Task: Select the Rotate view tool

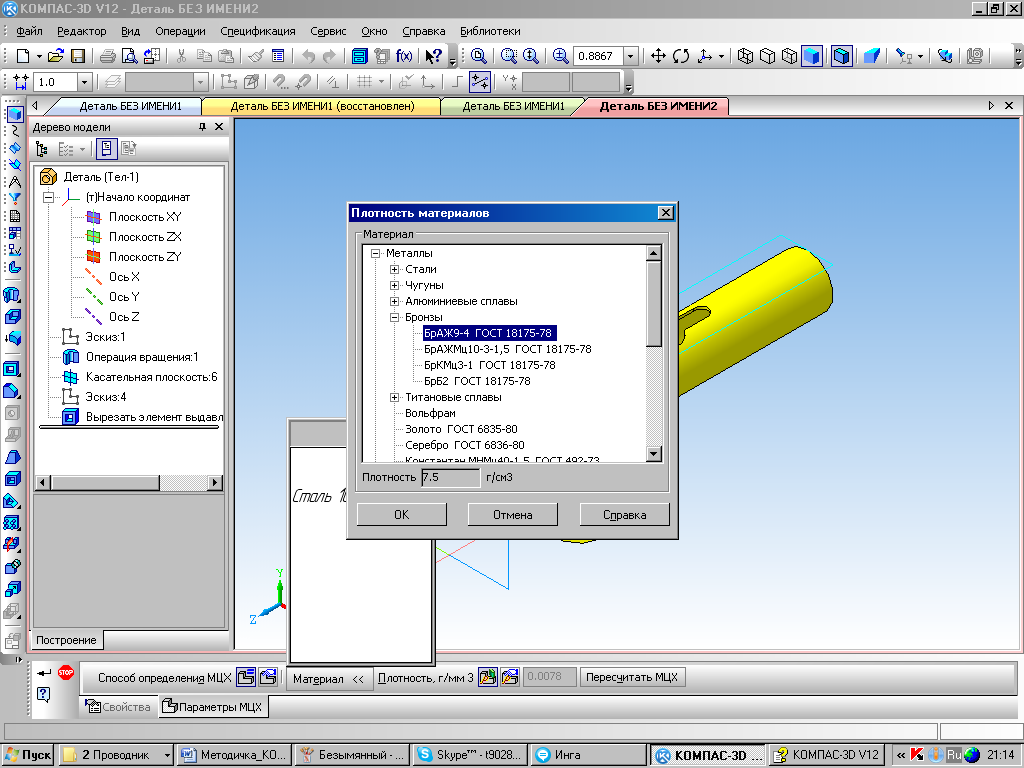Action: point(680,56)
